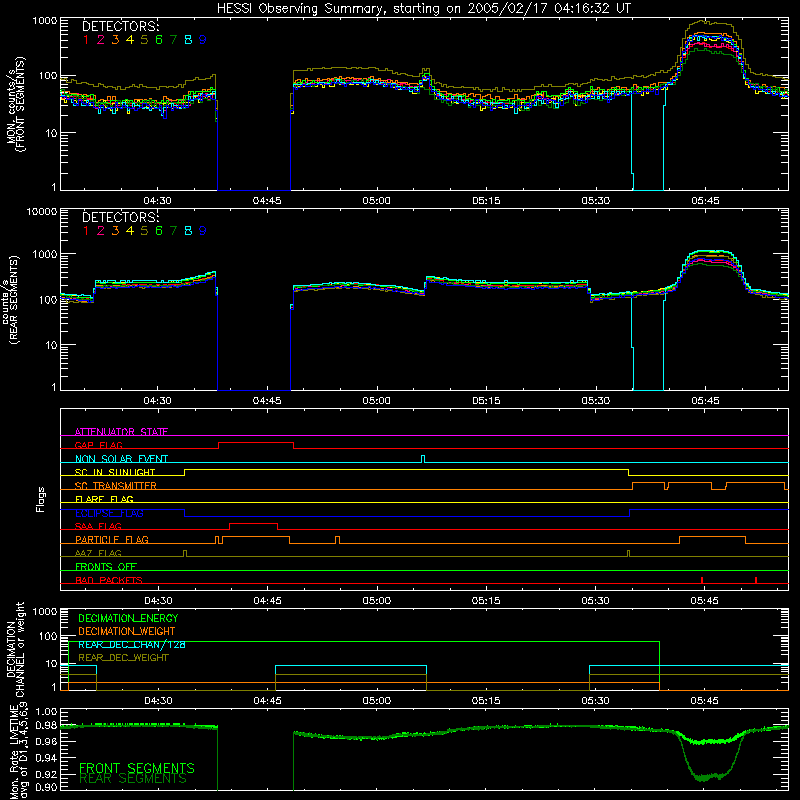Viewport: 800px width, 800px height.
Task: Click the counts/s (REAR SEGMENTS) axis title
Action: pyautogui.click(x=11, y=299)
